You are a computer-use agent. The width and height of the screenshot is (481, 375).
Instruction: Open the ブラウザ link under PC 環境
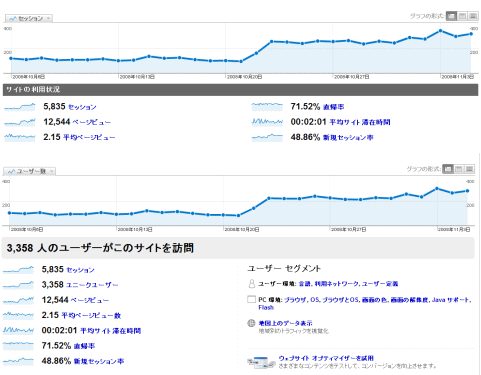click(x=295, y=300)
